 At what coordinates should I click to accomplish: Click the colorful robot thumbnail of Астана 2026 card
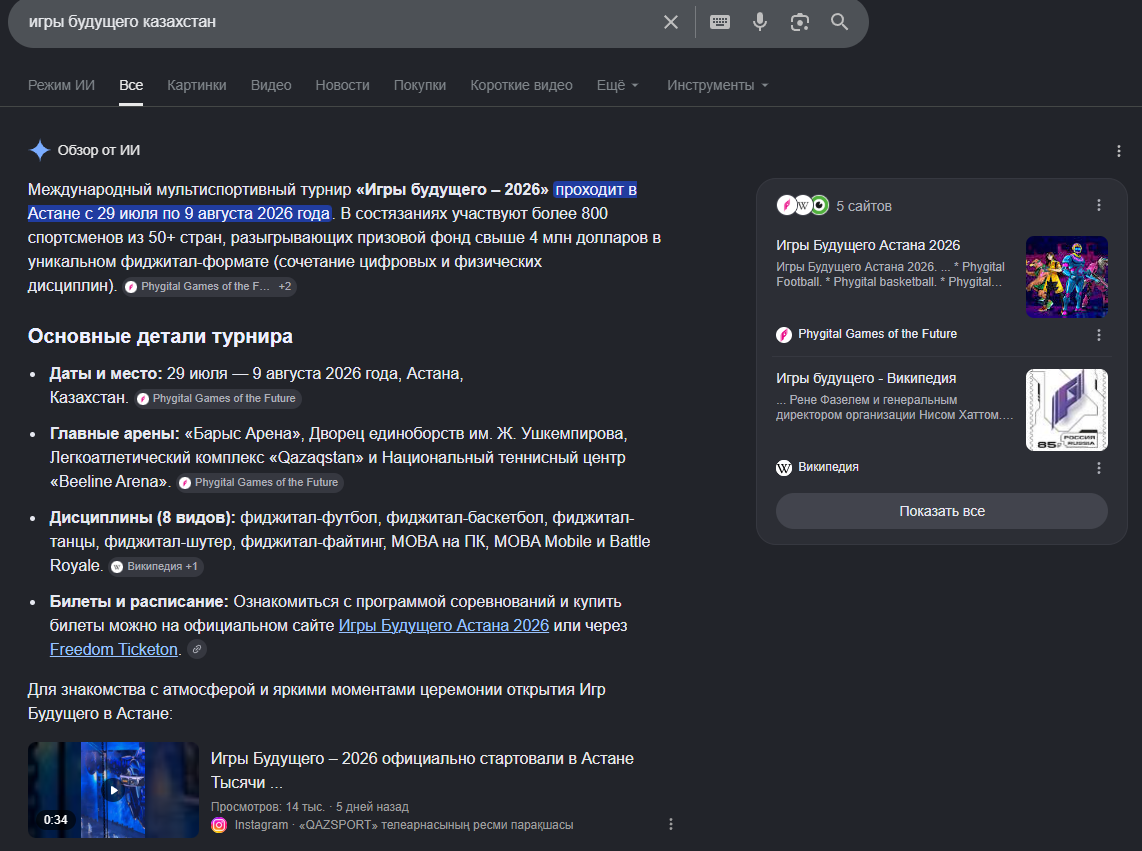1067,277
